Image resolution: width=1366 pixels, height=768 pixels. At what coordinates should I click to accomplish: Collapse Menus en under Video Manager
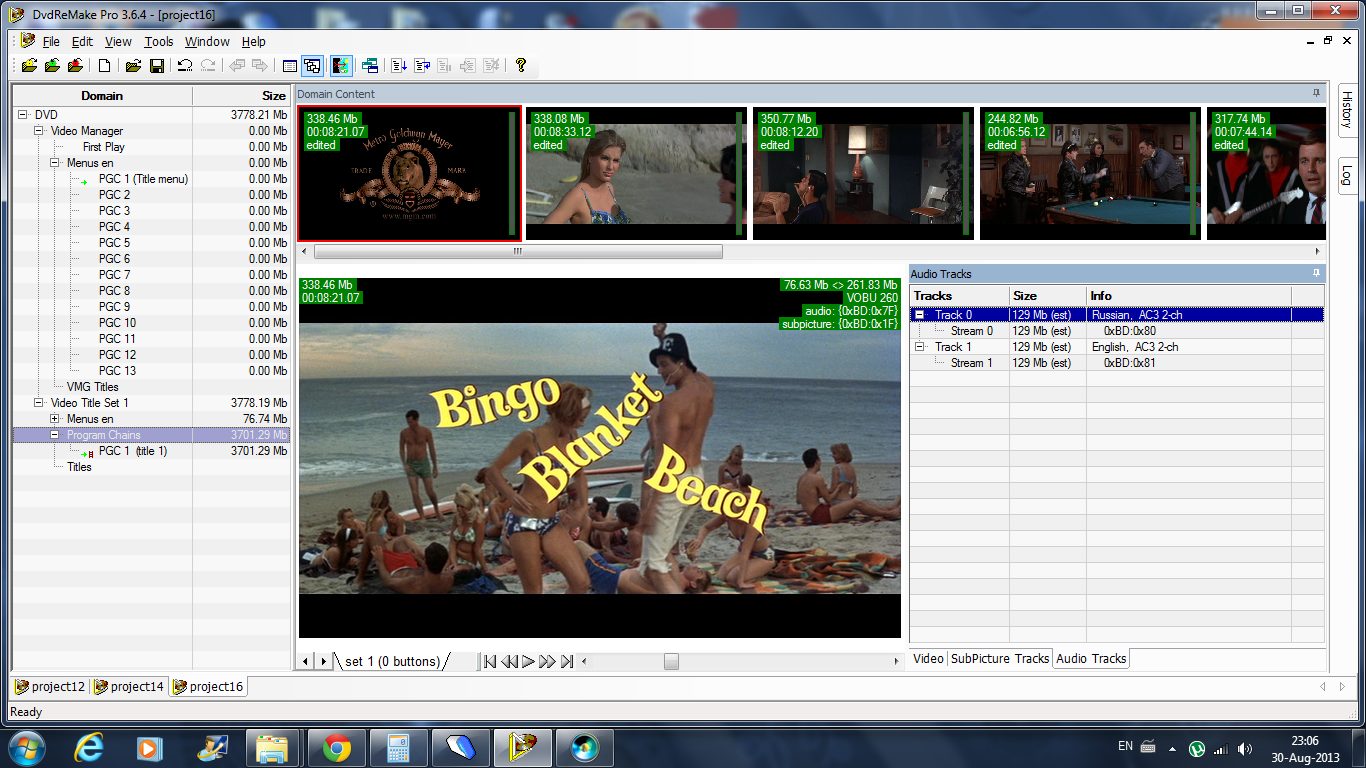[55, 163]
